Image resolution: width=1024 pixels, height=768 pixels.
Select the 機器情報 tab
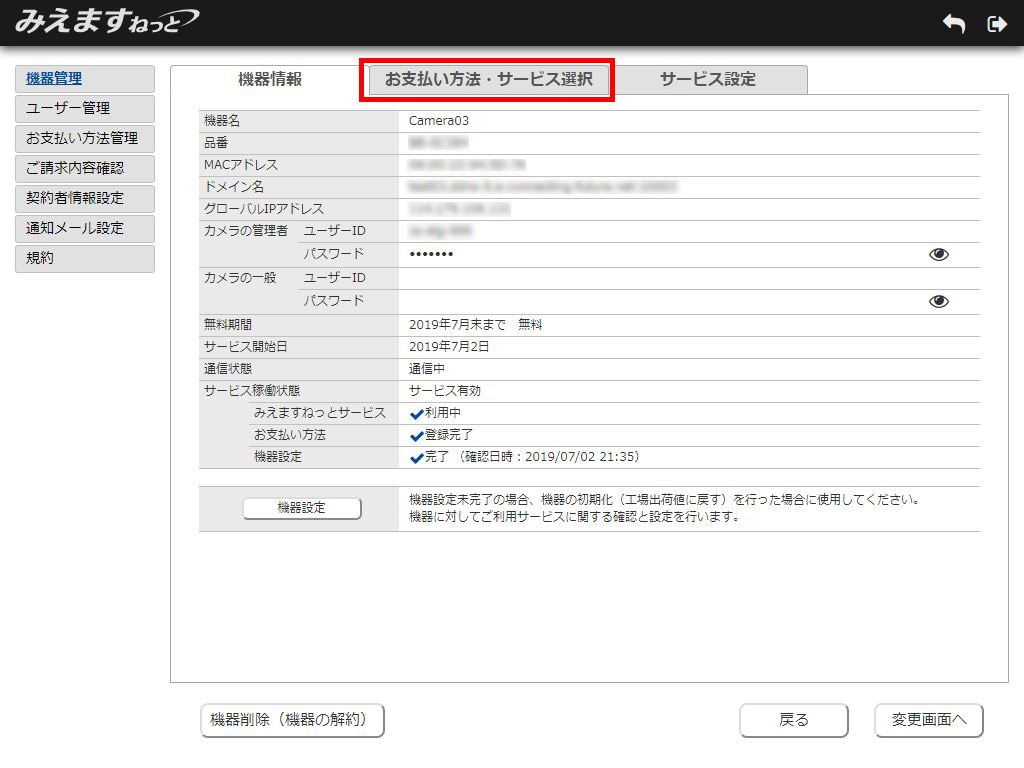pos(269,80)
